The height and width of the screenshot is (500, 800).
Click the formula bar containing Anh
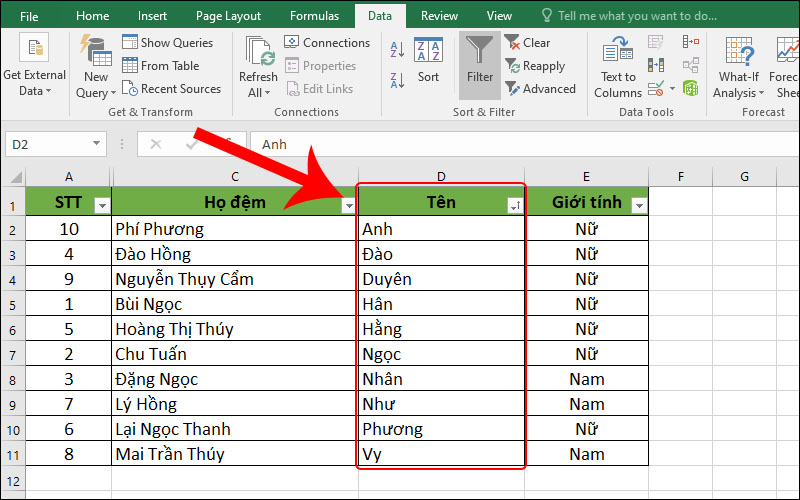click(x=524, y=144)
